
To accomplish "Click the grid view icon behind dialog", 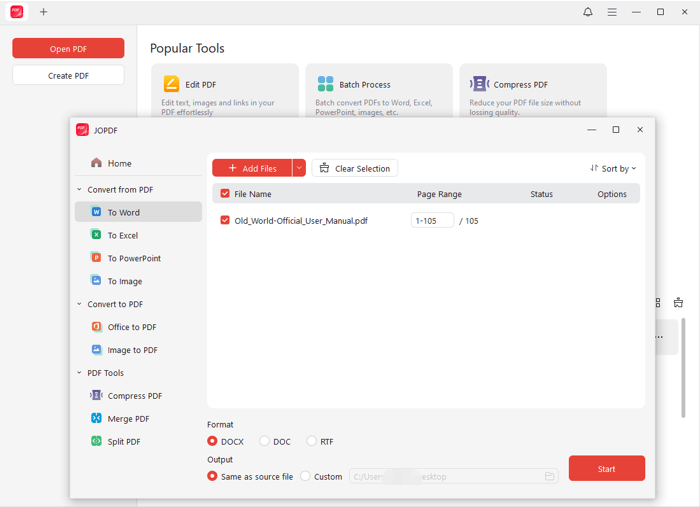I will tap(658, 303).
